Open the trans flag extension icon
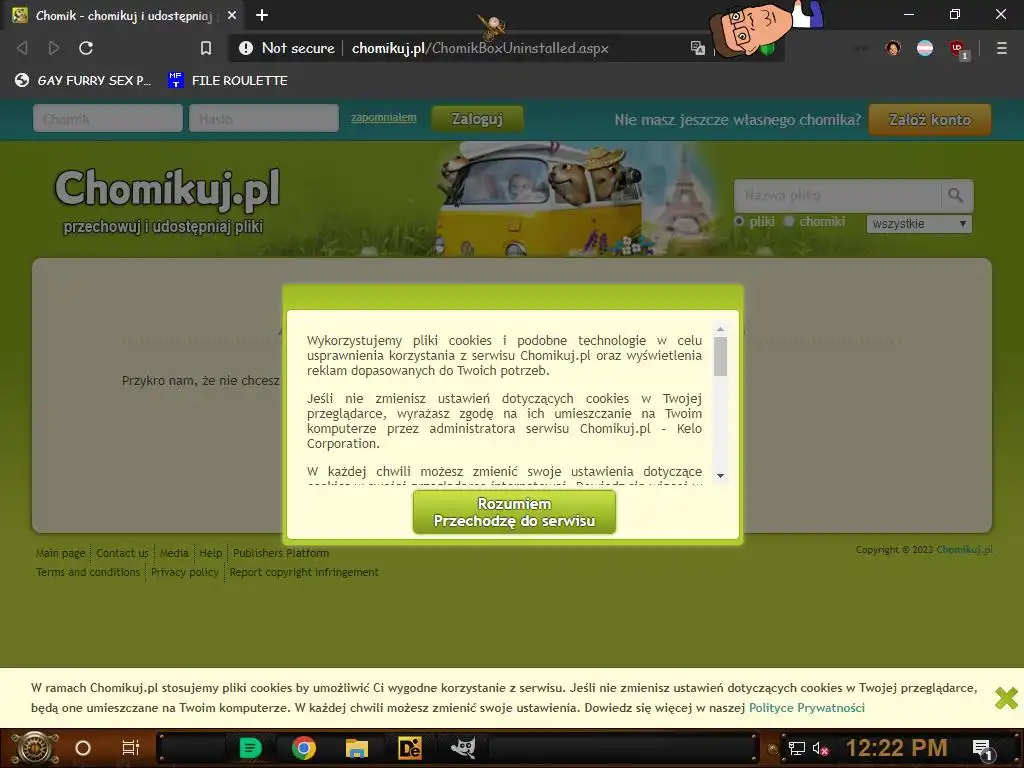Image resolution: width=1024 pixels, height=768 pixels. 925,48
